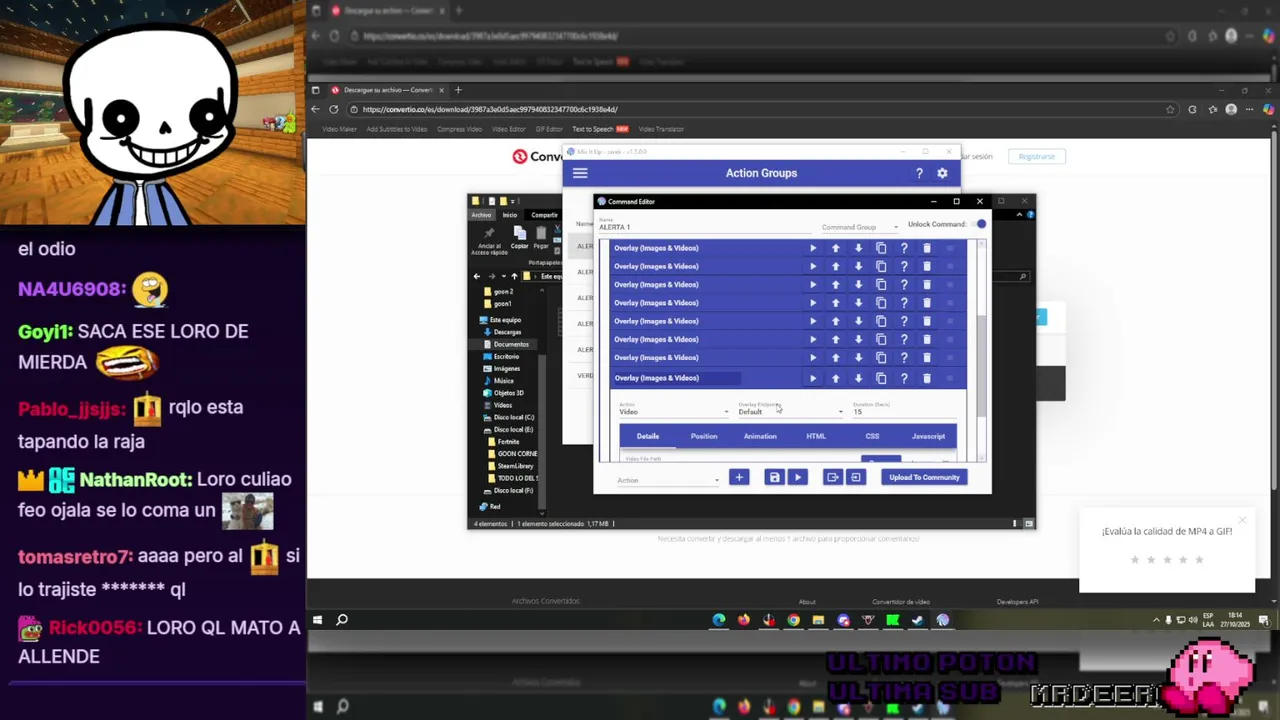
Task: Open a new browser tab
Action: click(458, 90)
